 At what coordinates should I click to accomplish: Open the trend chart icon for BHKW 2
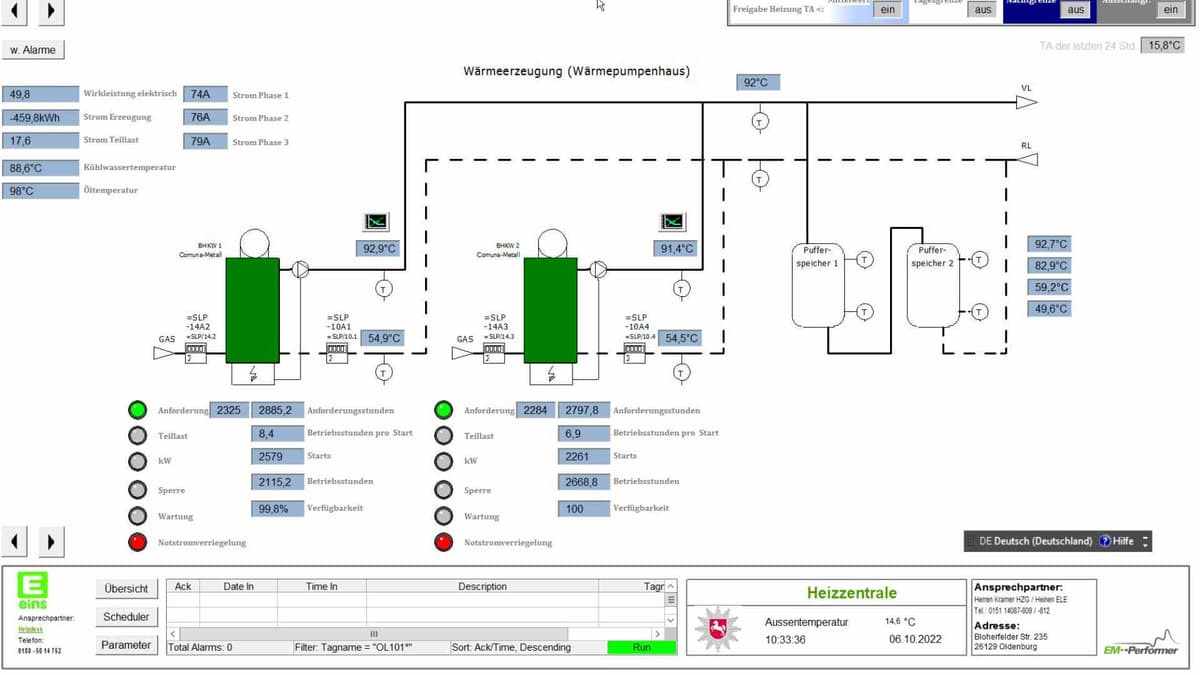pos(674,221)
